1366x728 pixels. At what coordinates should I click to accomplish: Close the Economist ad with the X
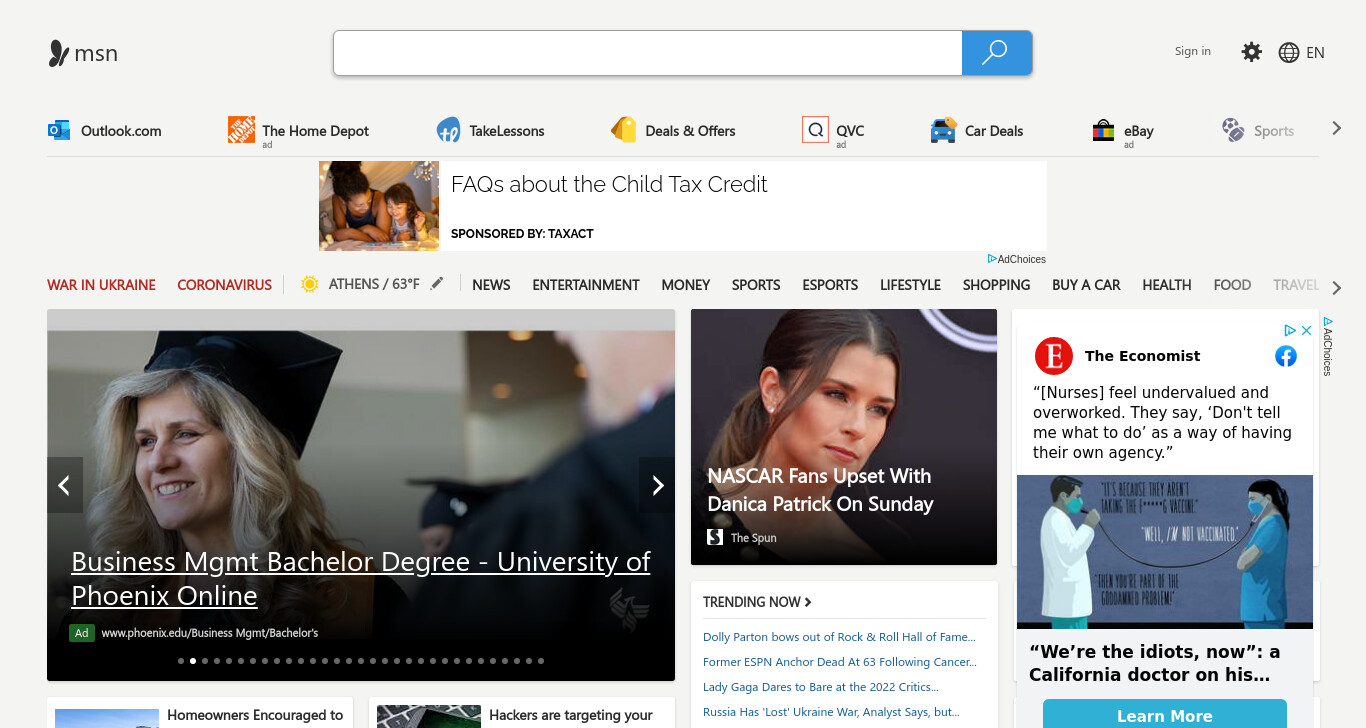pos(1306,330)
